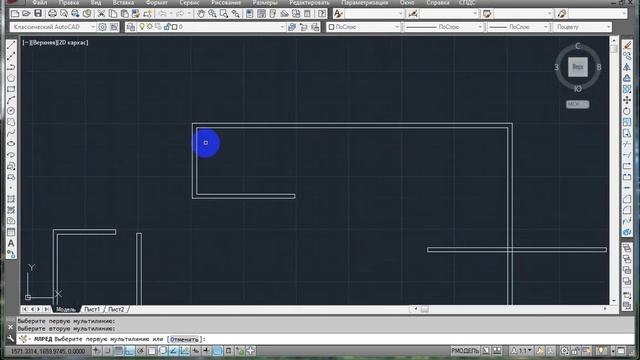Select the Fillet modify tool
This screenshot has width=640, height=360.
627,210
